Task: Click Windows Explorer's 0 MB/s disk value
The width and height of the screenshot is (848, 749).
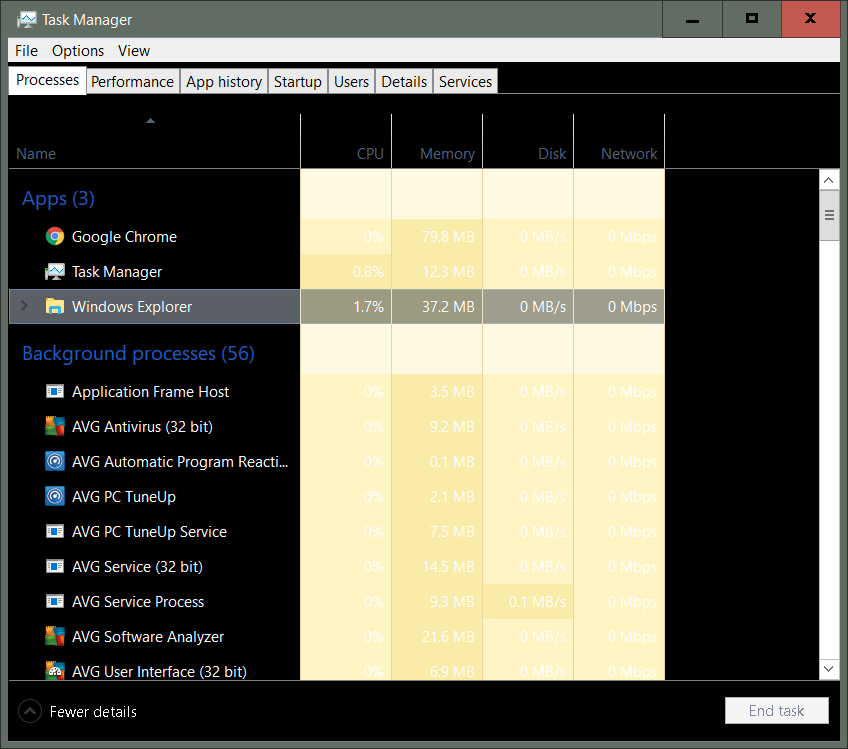Action: click(543, 307)
